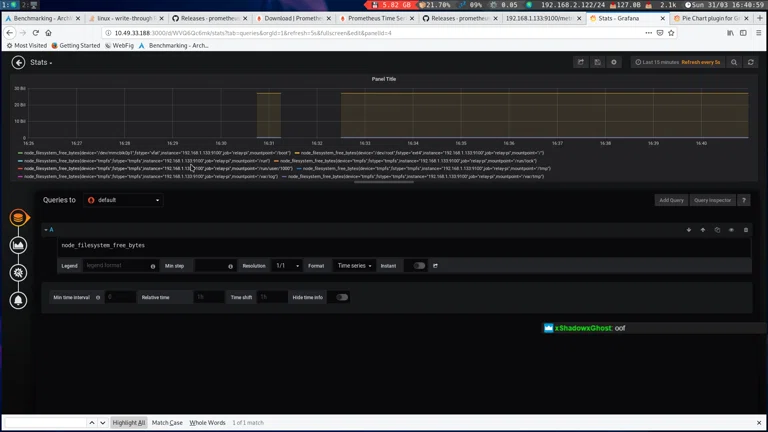The height and width of the screenshot is (432, 768).
Task: Open the browser library icon
Action: pos(730,33)
